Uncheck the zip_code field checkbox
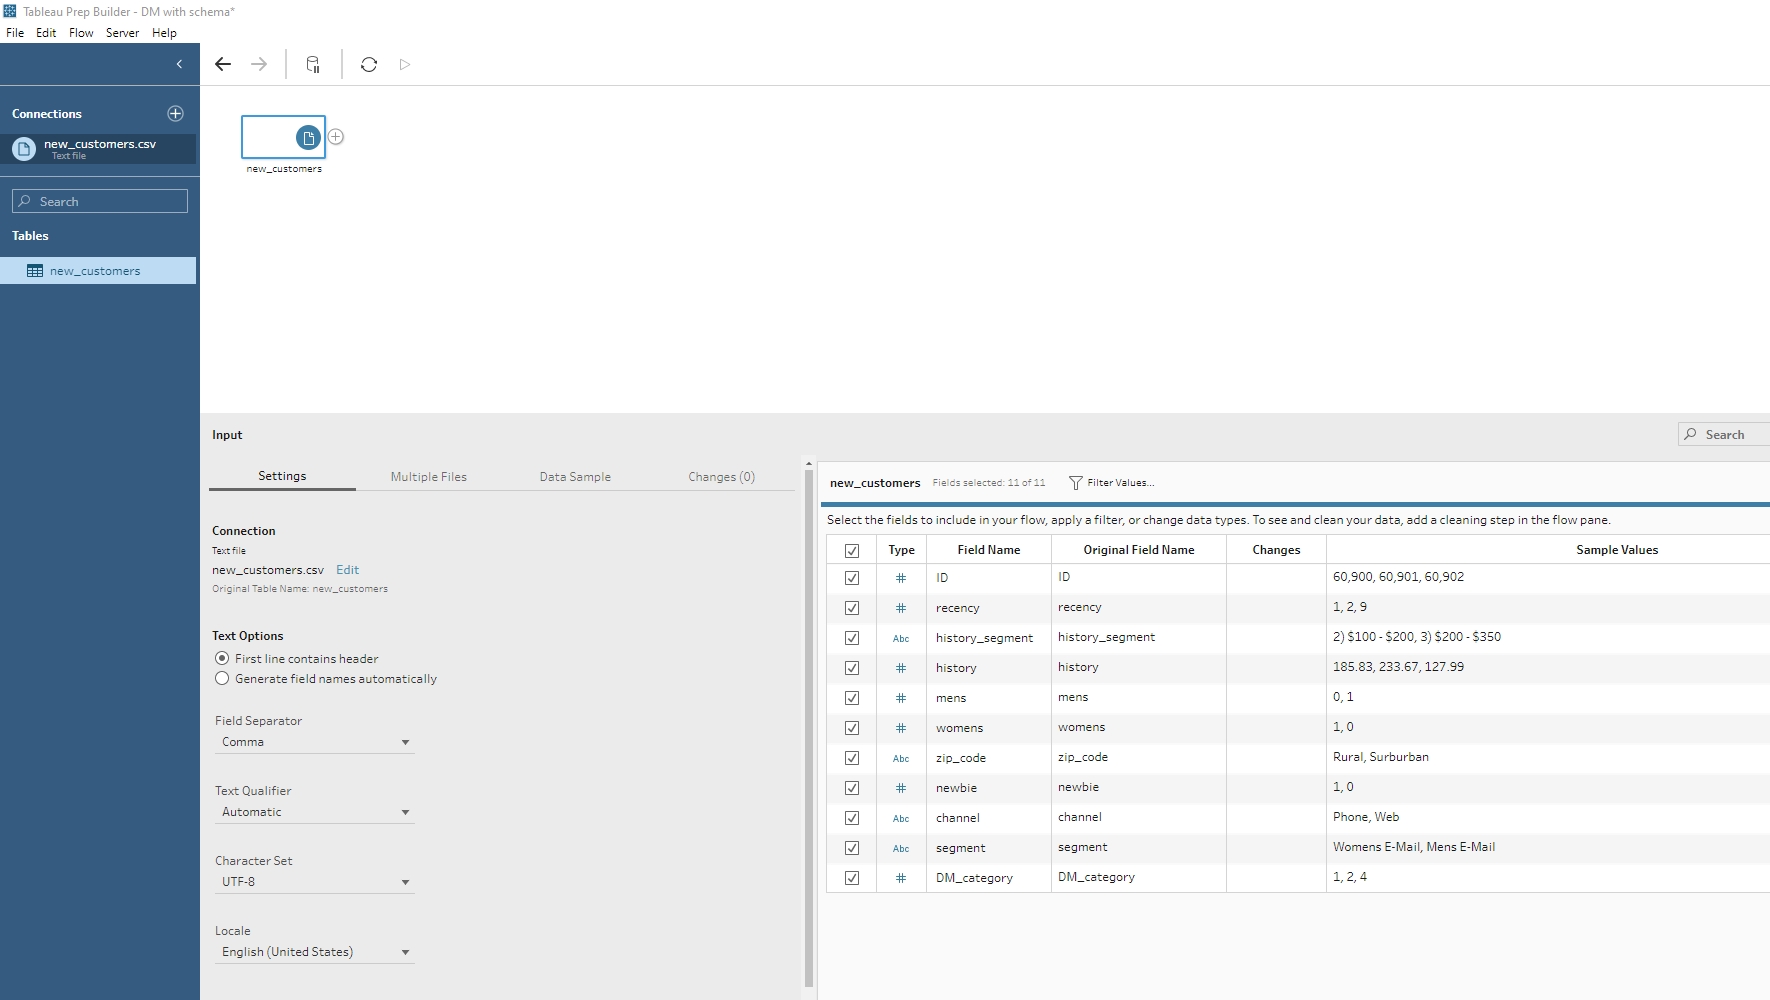Image resolution: width=1770 pixels, height=1000 pixels. pos(852,758)
